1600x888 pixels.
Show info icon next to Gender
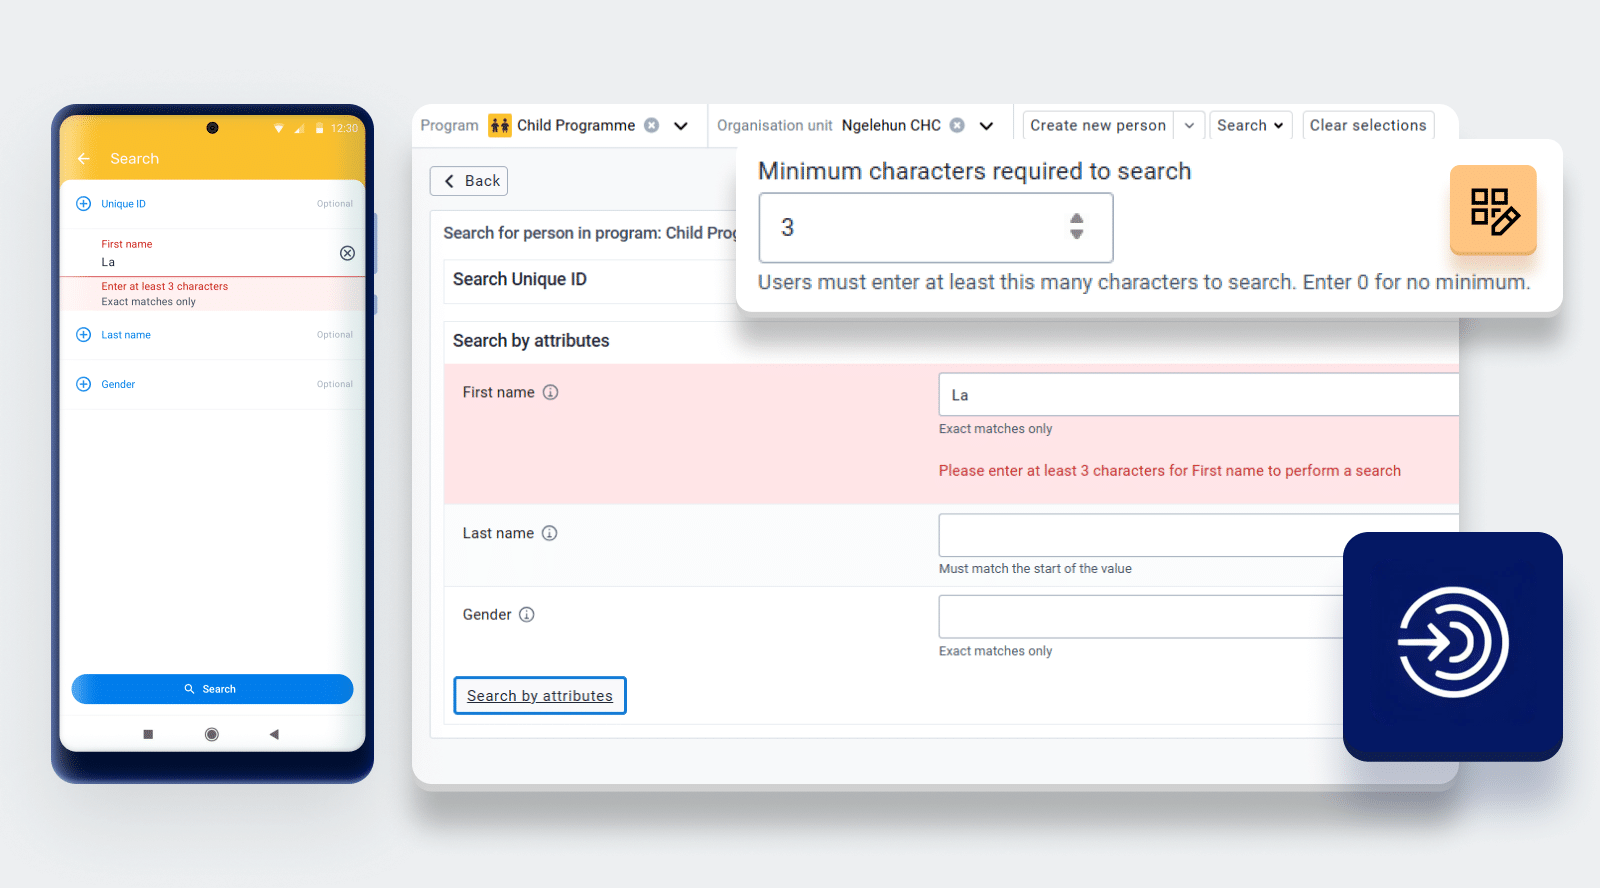pos(527,614)
